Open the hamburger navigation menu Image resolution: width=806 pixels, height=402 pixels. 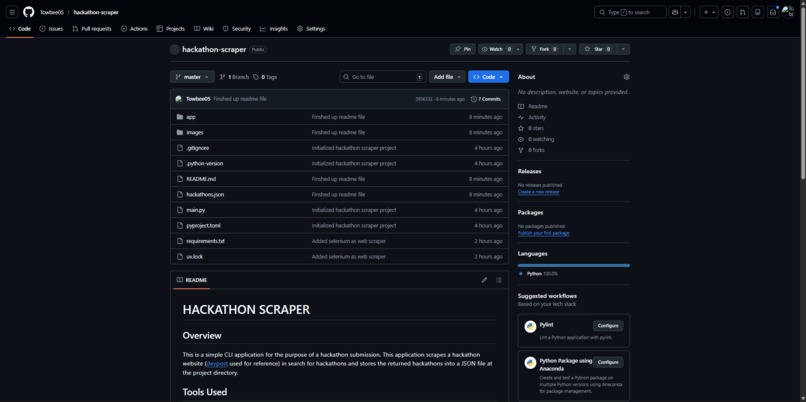point(12,12)
